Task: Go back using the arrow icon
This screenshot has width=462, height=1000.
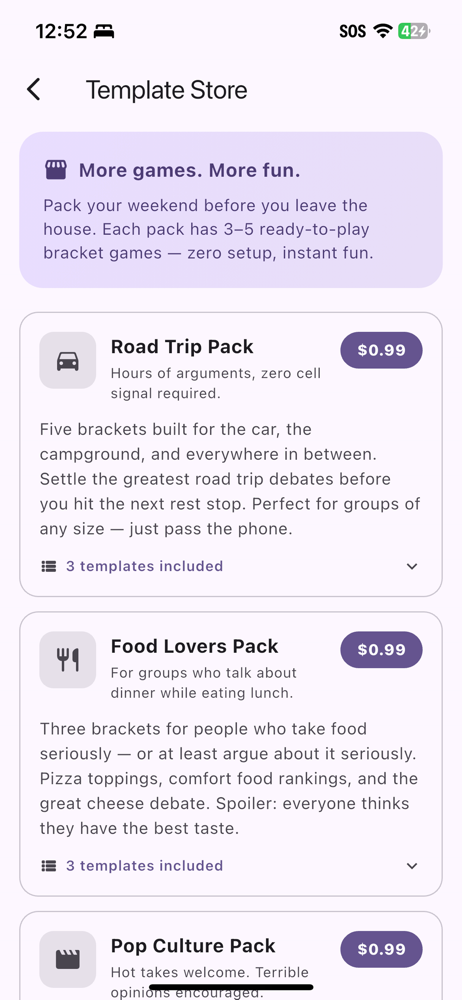Action: pyautogui.click(x=34, y=90)
